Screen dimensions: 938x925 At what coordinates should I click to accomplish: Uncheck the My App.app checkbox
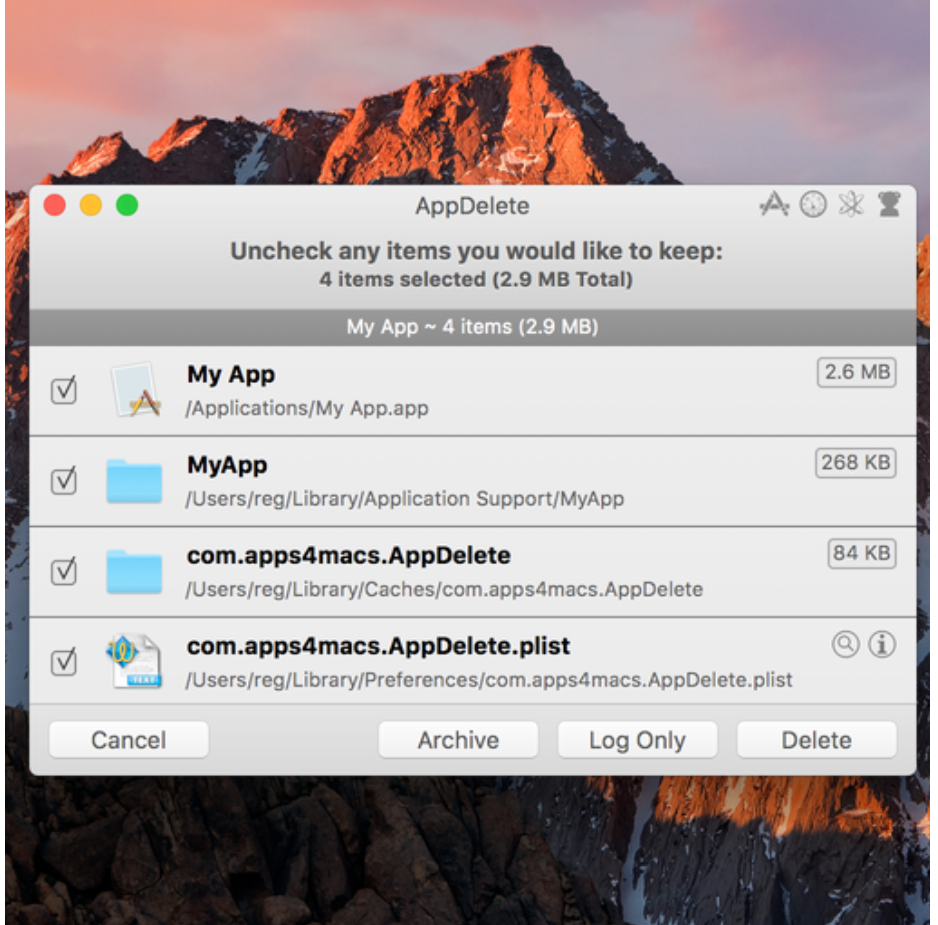click(64, 390)
